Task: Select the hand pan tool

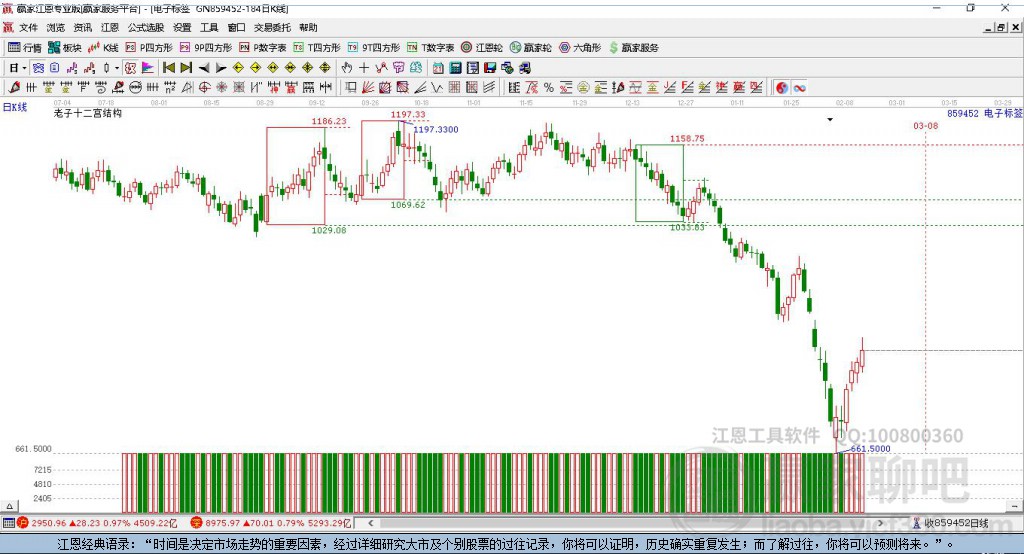Action: pyautogui.click(x=347, y=68)
